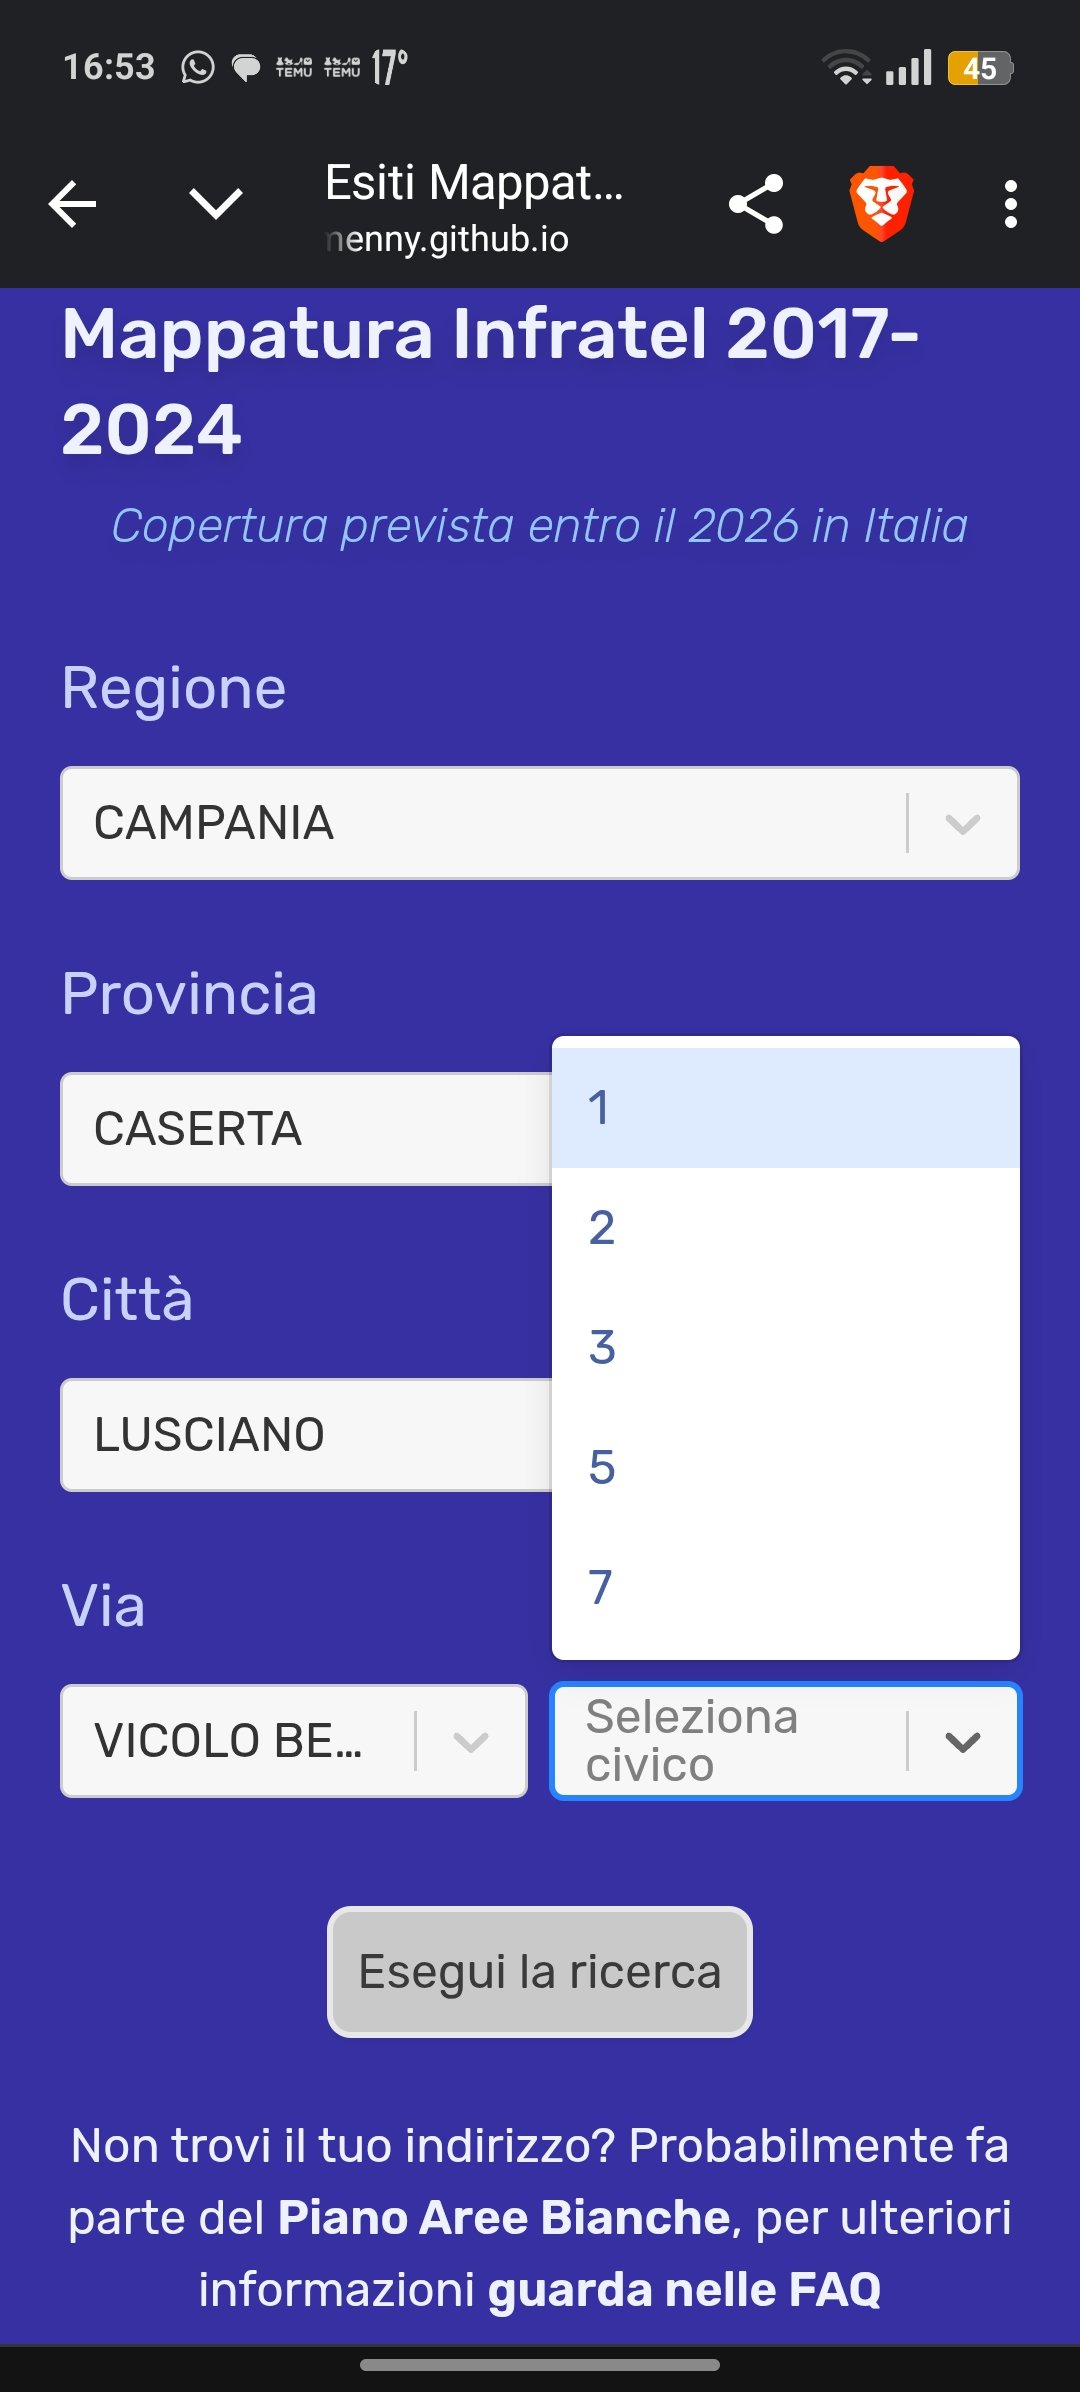Tap the WhatsApp notification icon
This screenshot has height=2392, width=1080.
pyautogui.click(x=197, y=68)
